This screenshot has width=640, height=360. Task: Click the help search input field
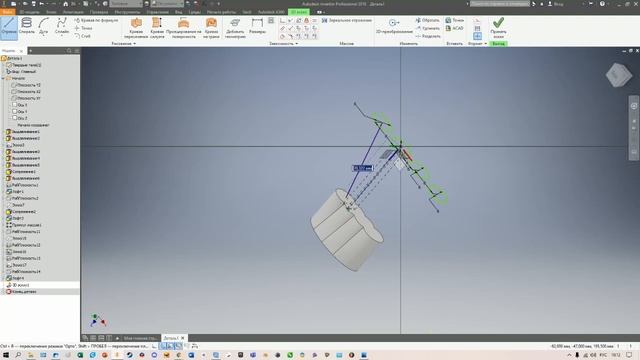(500, 4)
